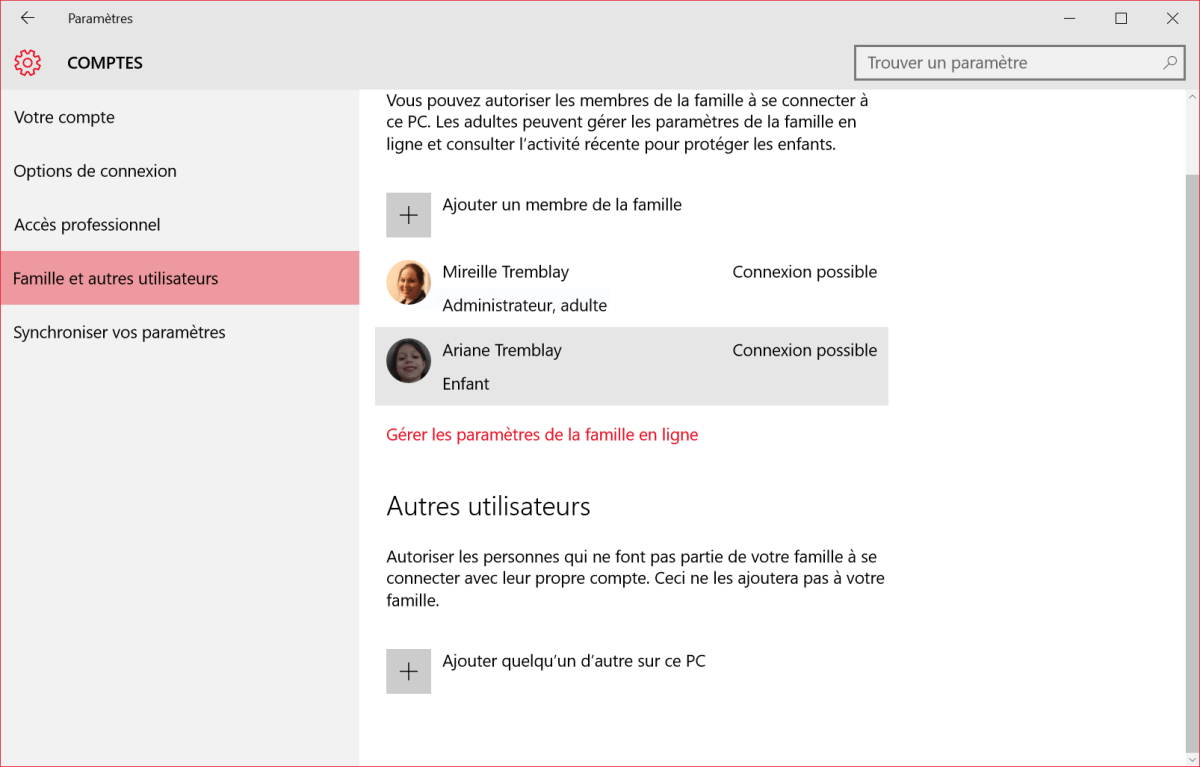Minimize the Paramètres window

pos(1069,18)
